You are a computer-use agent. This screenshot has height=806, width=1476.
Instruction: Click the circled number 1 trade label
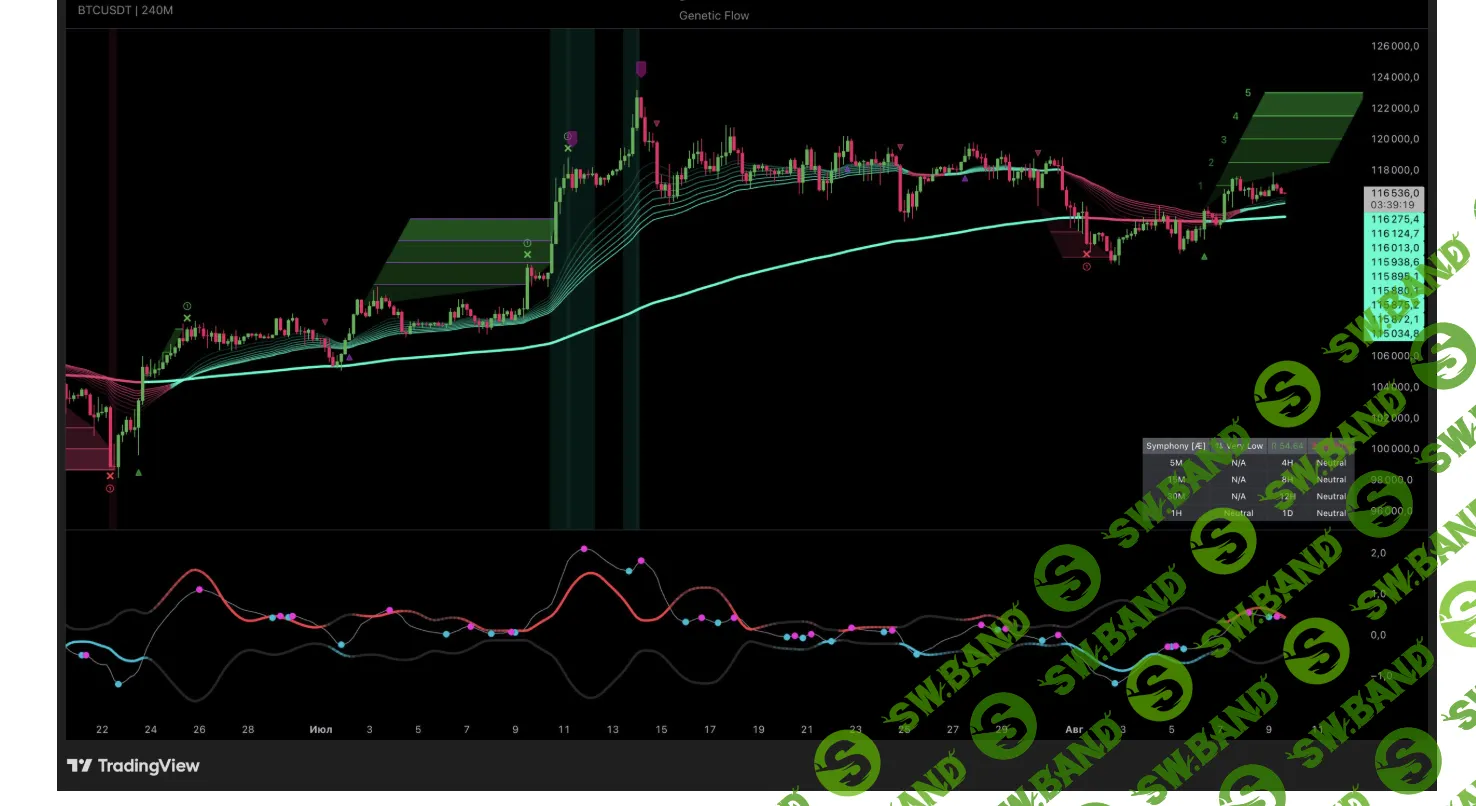tap(187, 305)
